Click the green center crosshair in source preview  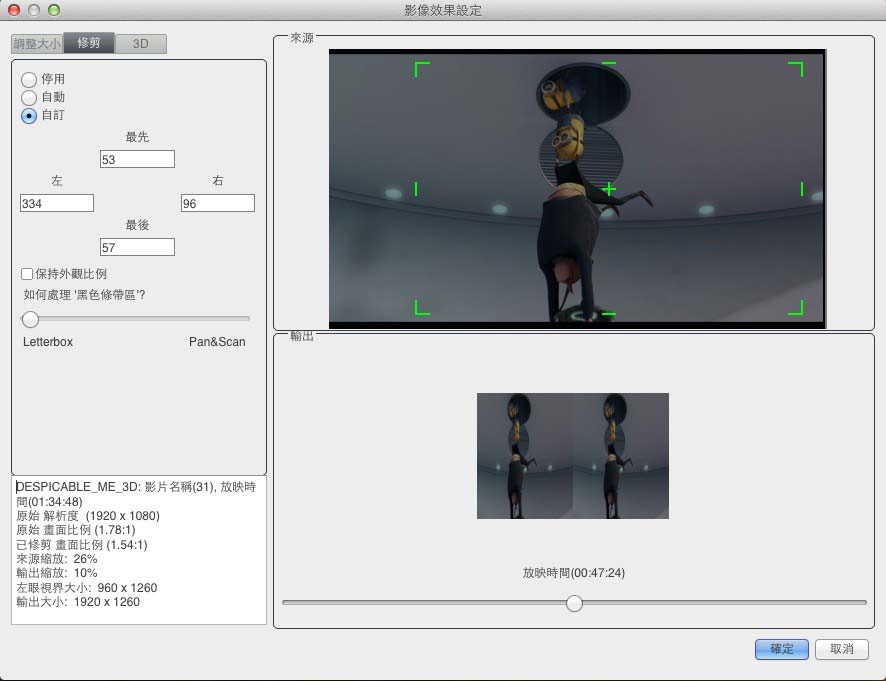coord(608,188)
